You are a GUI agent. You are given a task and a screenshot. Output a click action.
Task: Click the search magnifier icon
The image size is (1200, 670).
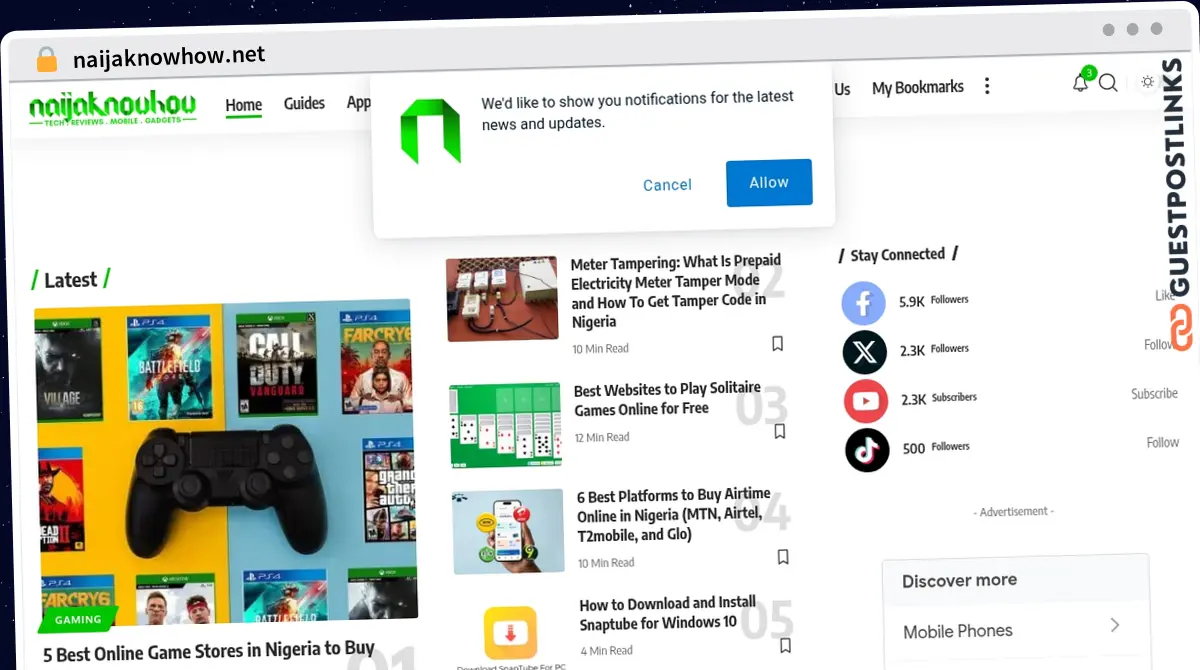pyautogui.click(x=1108, y=83)
